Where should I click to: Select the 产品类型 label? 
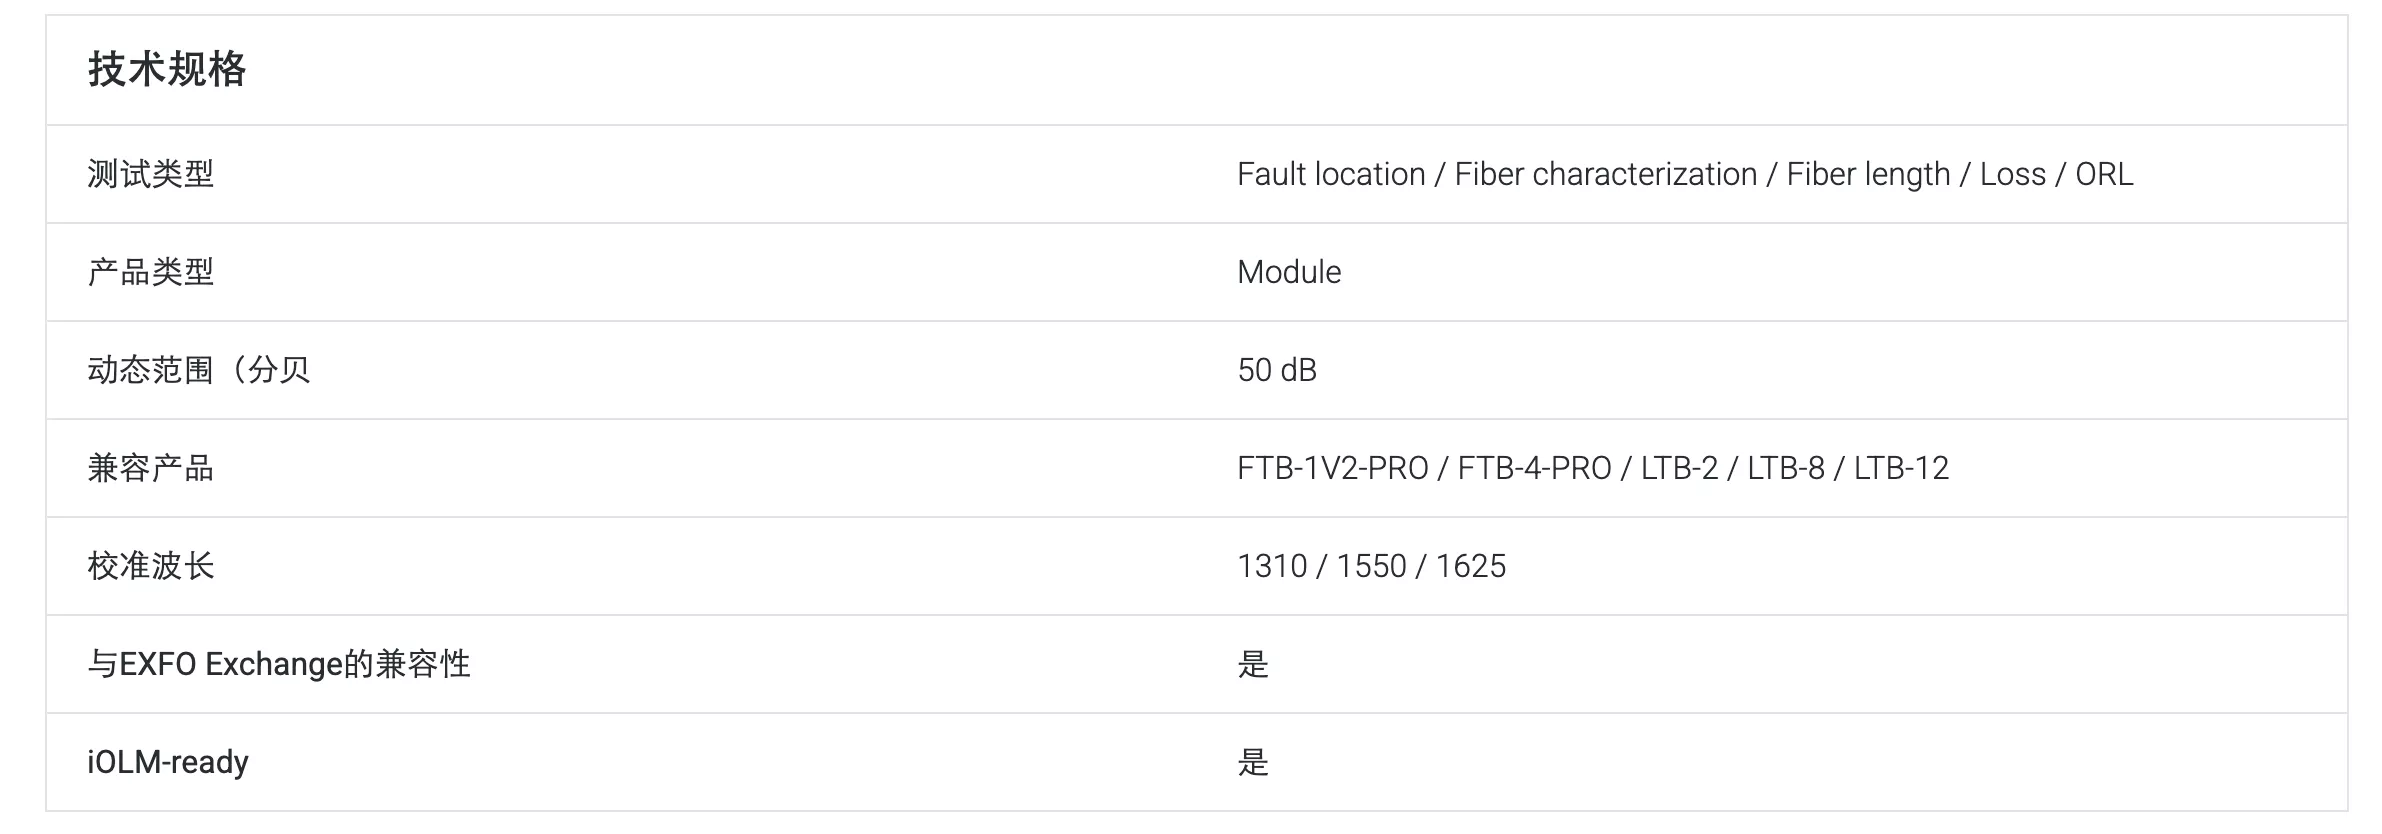click(151, 272)
